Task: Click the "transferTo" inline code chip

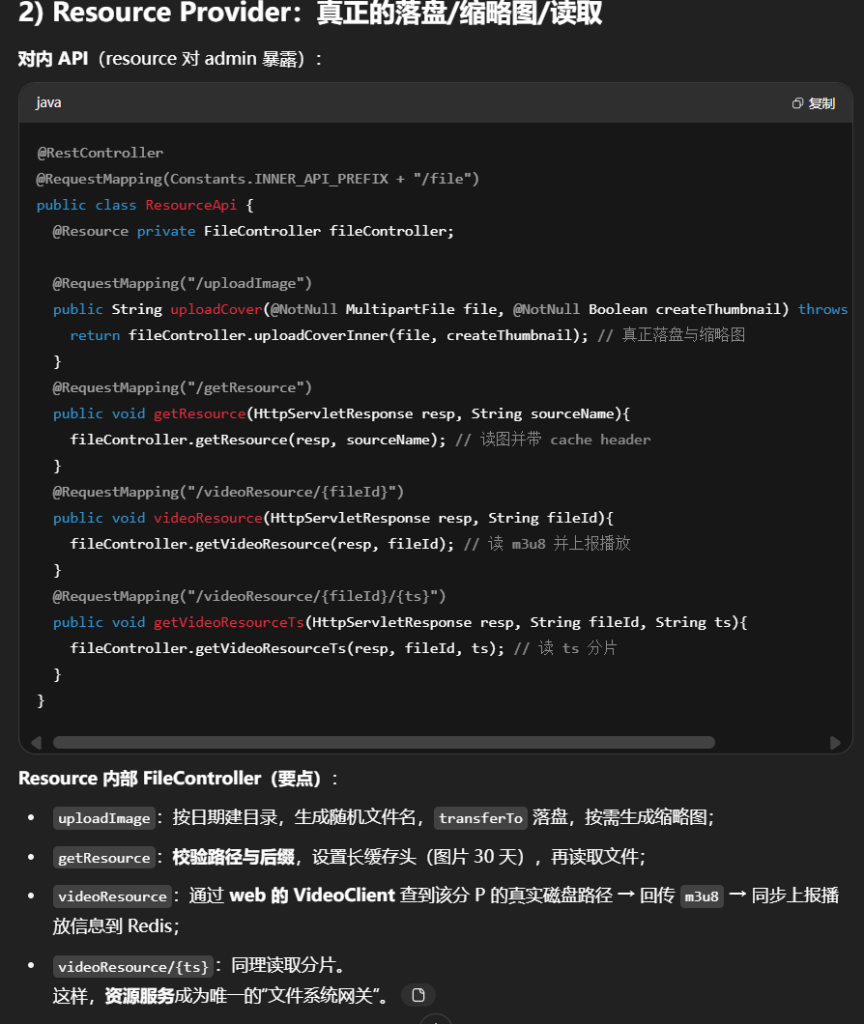Action: [480, 818]
